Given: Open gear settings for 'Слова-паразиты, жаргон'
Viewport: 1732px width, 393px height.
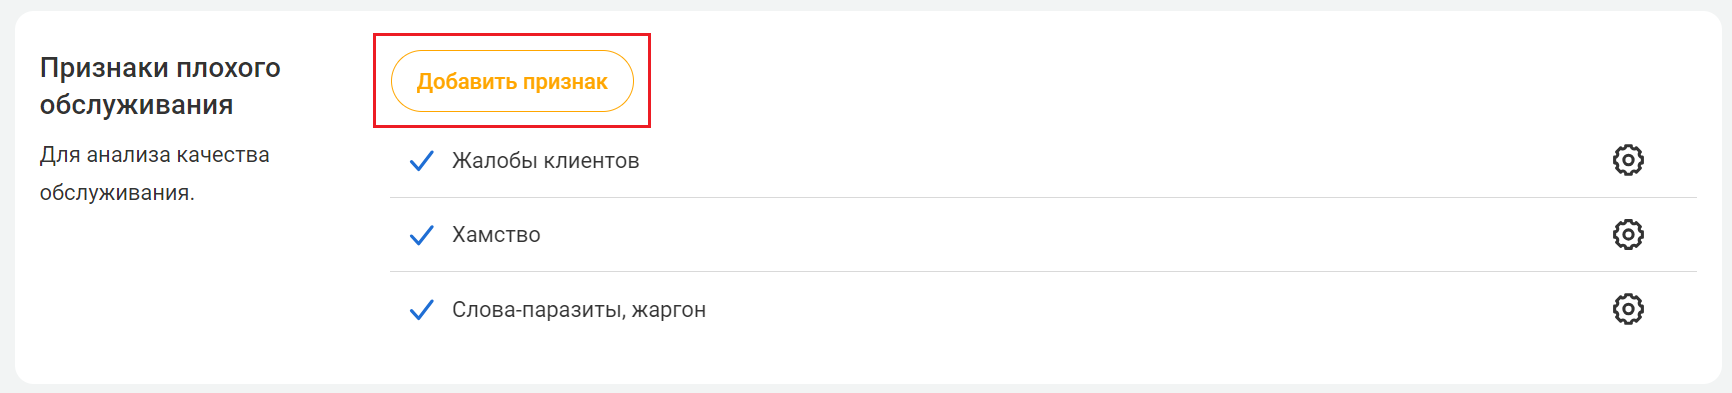Looking at the screenshot, I should tap(1628, 309).
